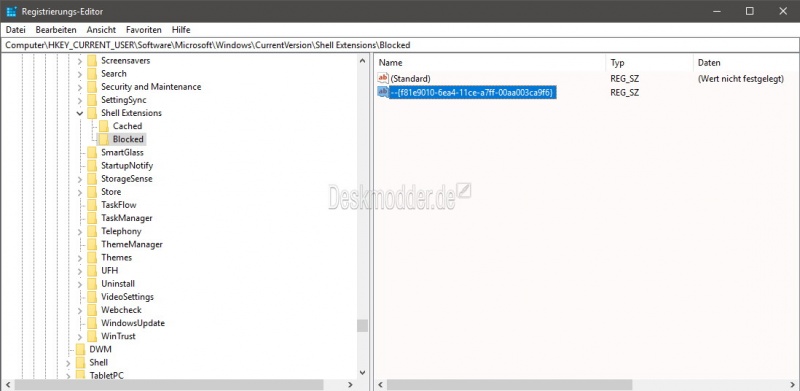
Task: Click the Registry Editor app icon in title bar
Action: [x=12, y=11]
